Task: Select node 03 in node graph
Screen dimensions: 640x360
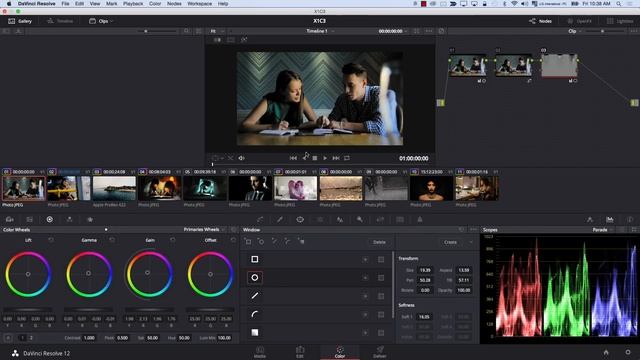Action: coord(559,65)
